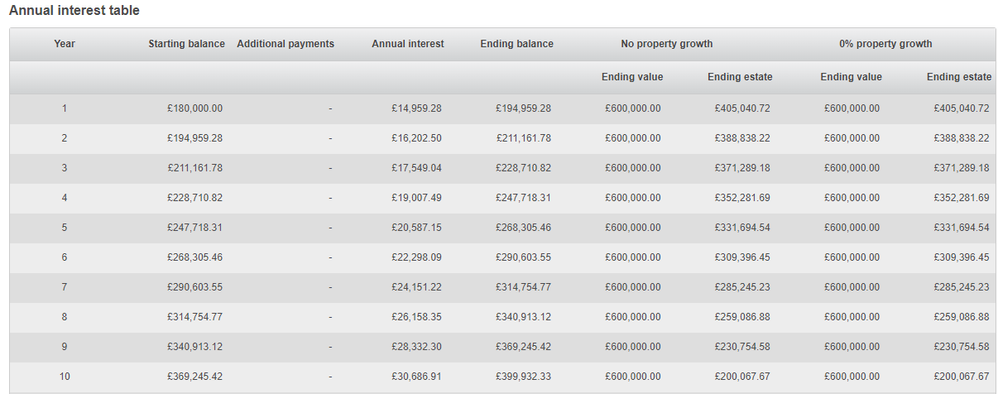This screenshot has height=394, width=998.
Task: Select year 5 ending balance £268,305.46
Action: tap(523, 227)
